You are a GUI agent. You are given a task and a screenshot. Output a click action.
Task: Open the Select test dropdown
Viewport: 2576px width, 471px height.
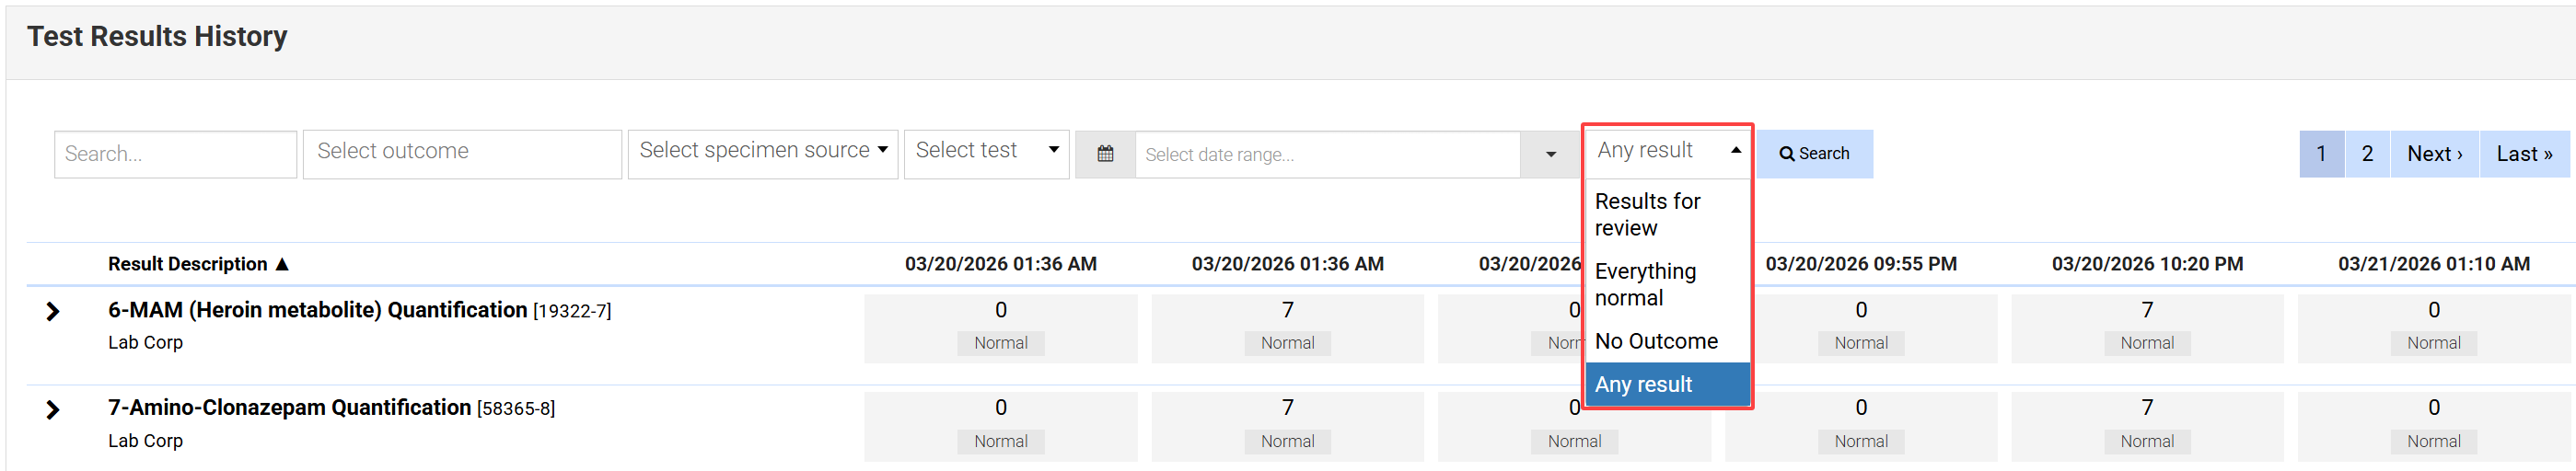tap(986, 151)
